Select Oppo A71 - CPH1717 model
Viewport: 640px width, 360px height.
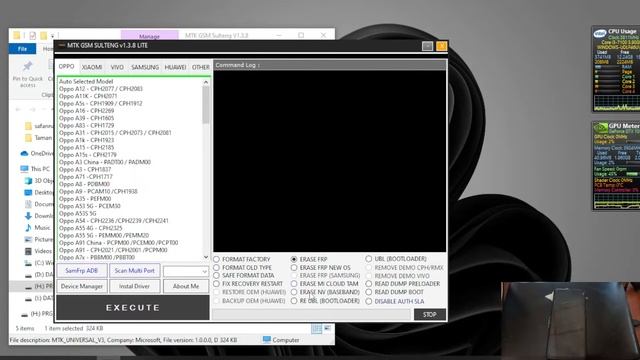(x=86, y=177)
